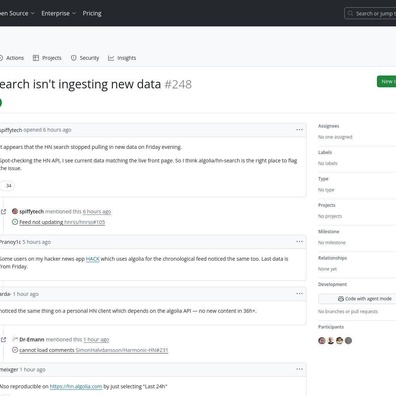The height and width of the screenshot is (396, 396).
Task: Switch to the Actions tab
Action: [12, 58]
